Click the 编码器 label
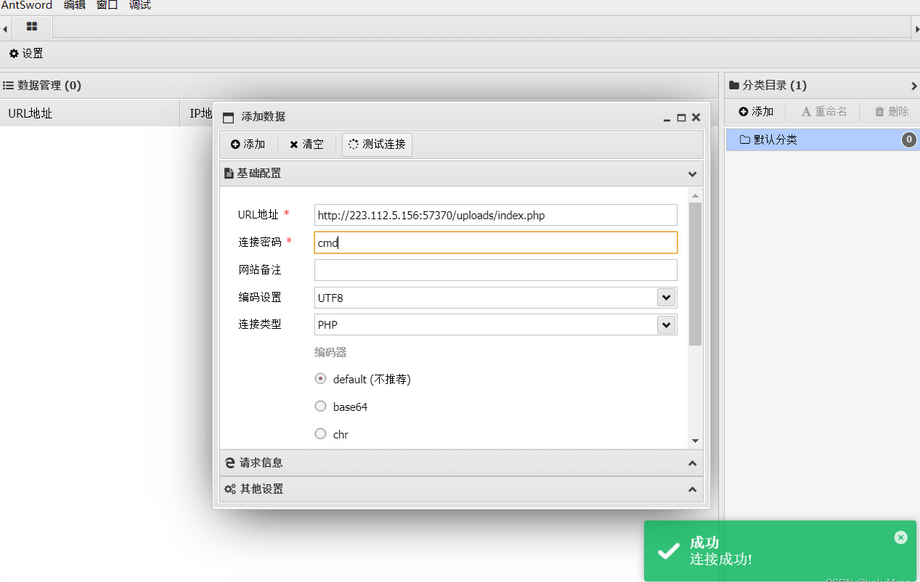920x582 pixels. pyautogui.click(x=330, y=352)
